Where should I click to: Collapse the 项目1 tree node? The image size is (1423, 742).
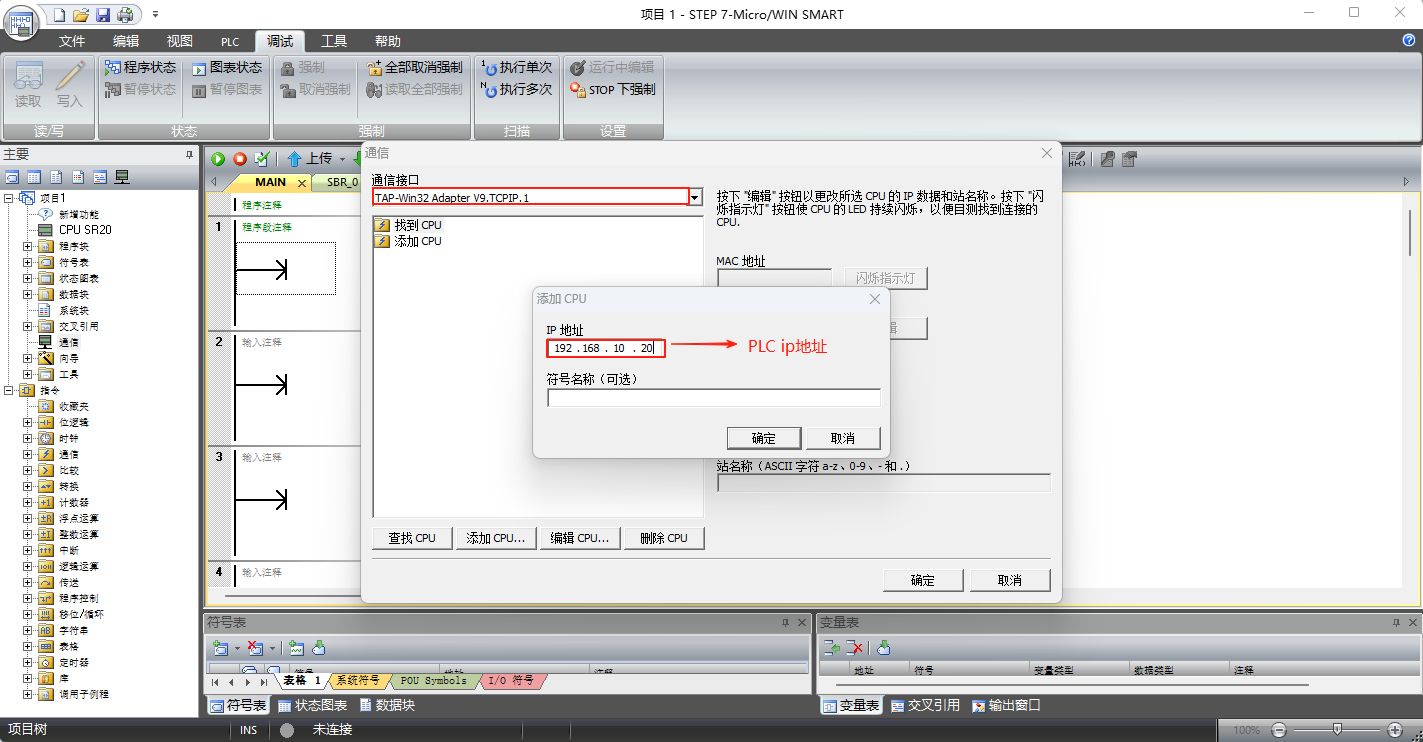pos(9,198)
